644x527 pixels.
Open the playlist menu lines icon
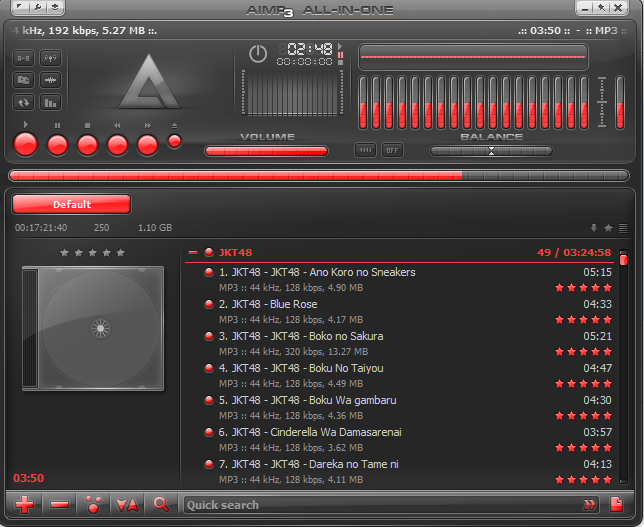pyautogui.click(x=623, y=228)
